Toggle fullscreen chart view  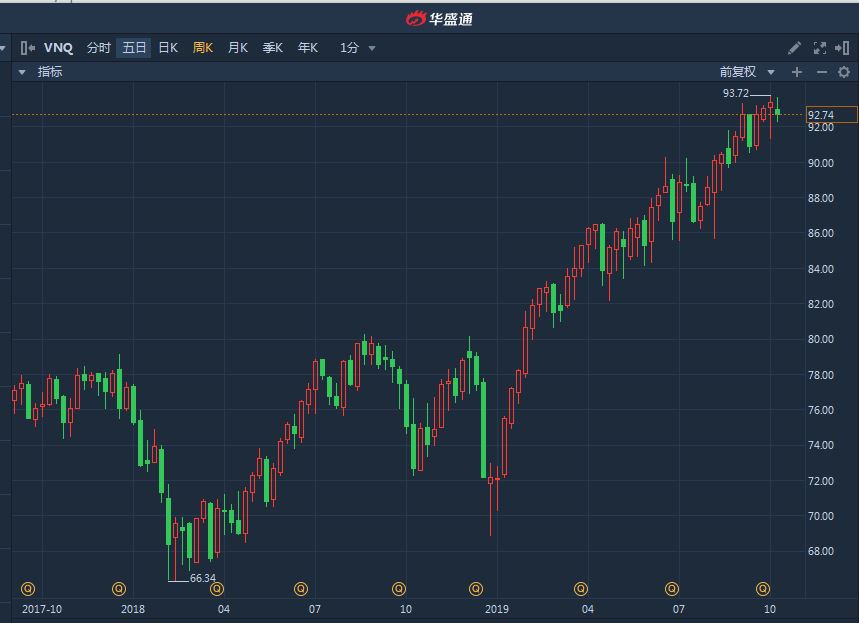(x=819, y=47)
